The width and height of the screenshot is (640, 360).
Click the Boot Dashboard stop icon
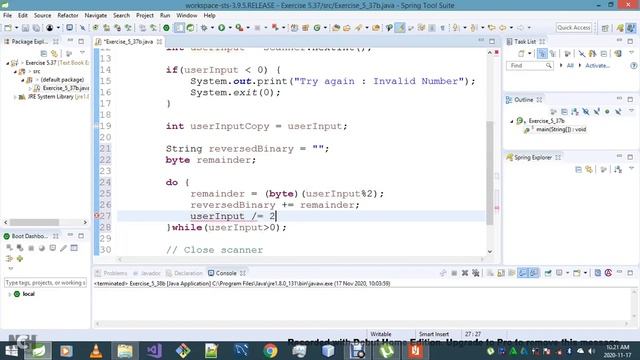[x=31, y=248]
